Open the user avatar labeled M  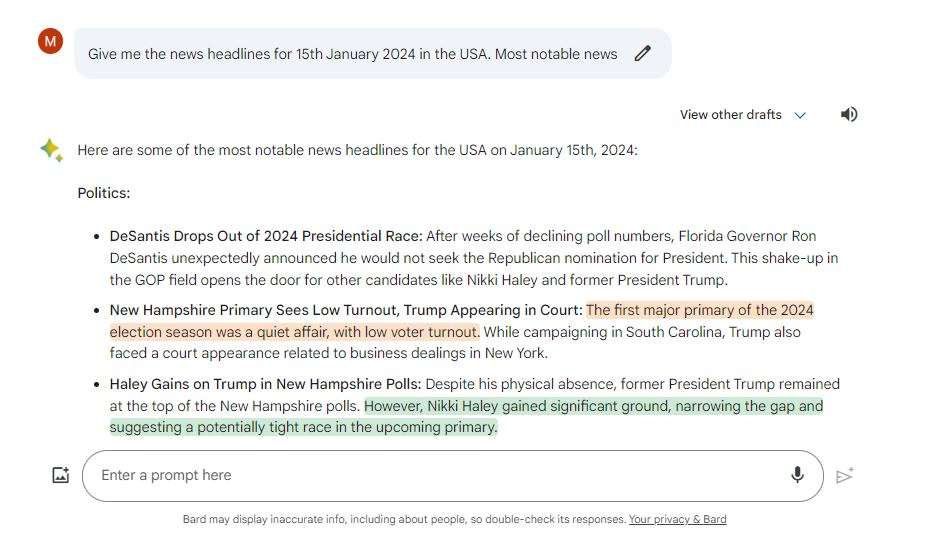pos(50,41)
